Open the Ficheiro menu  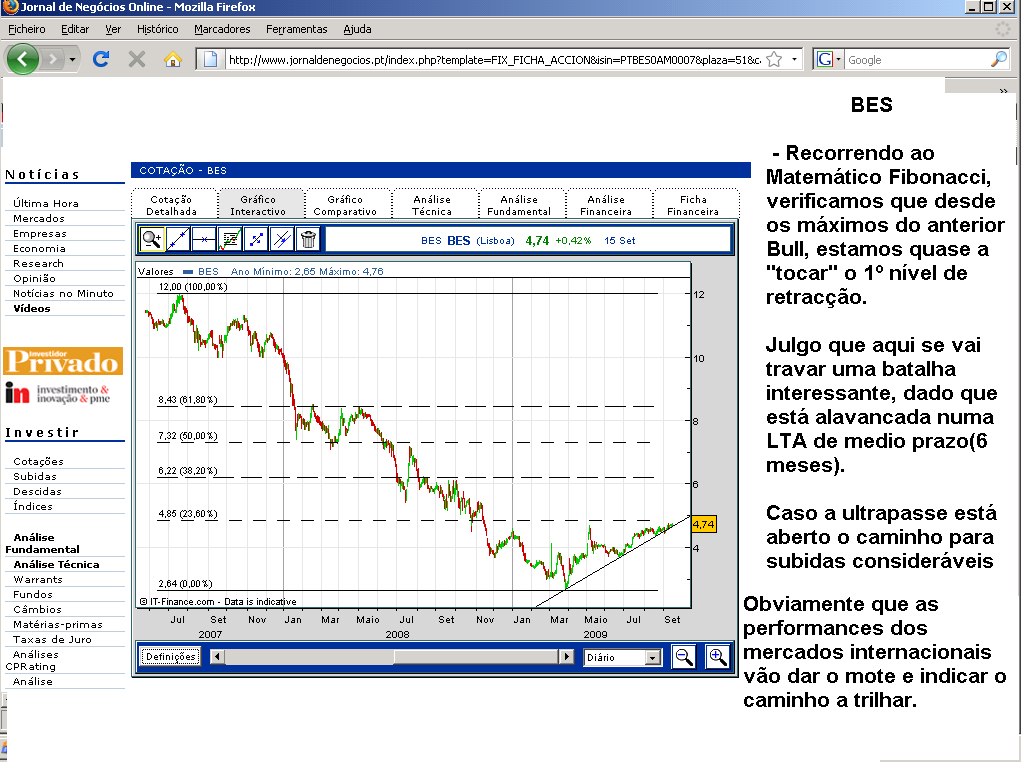point(27,29)
